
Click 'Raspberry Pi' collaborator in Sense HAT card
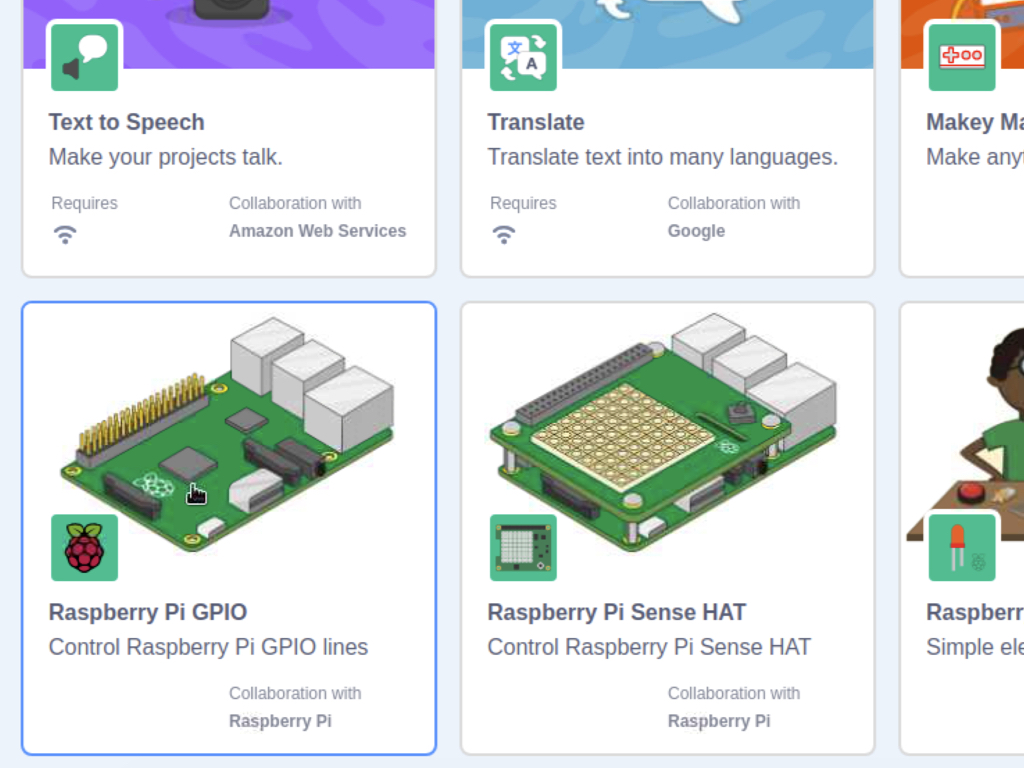coord(719,721)
